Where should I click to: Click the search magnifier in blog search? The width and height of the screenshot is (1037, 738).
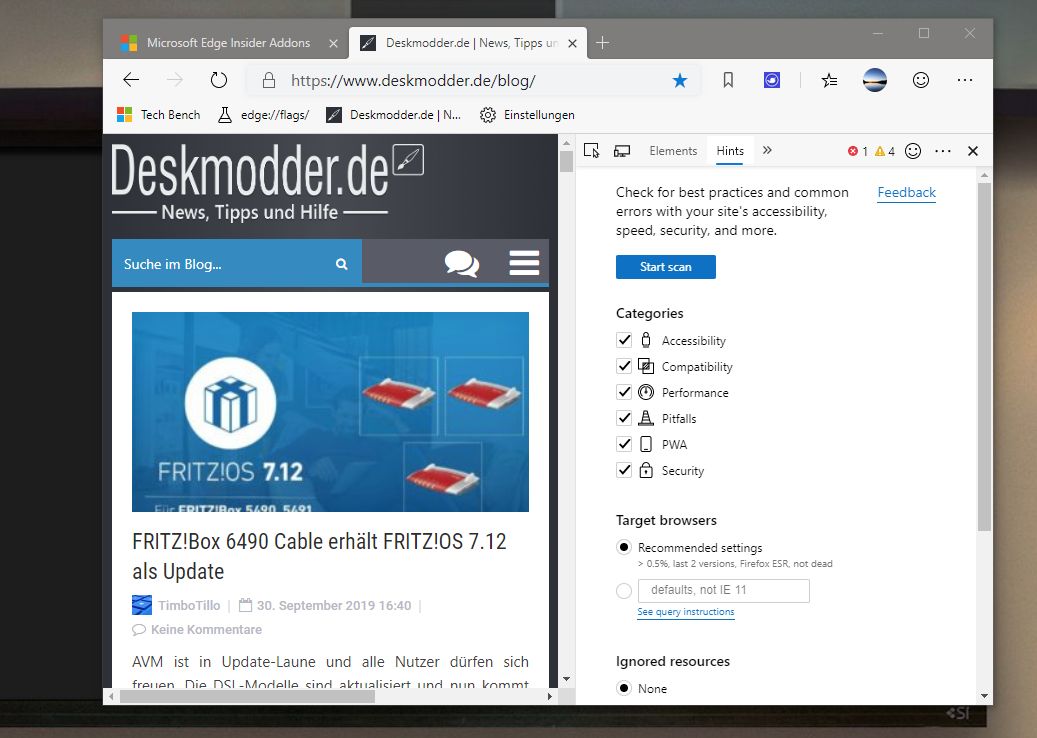click(x=341, y=264)
